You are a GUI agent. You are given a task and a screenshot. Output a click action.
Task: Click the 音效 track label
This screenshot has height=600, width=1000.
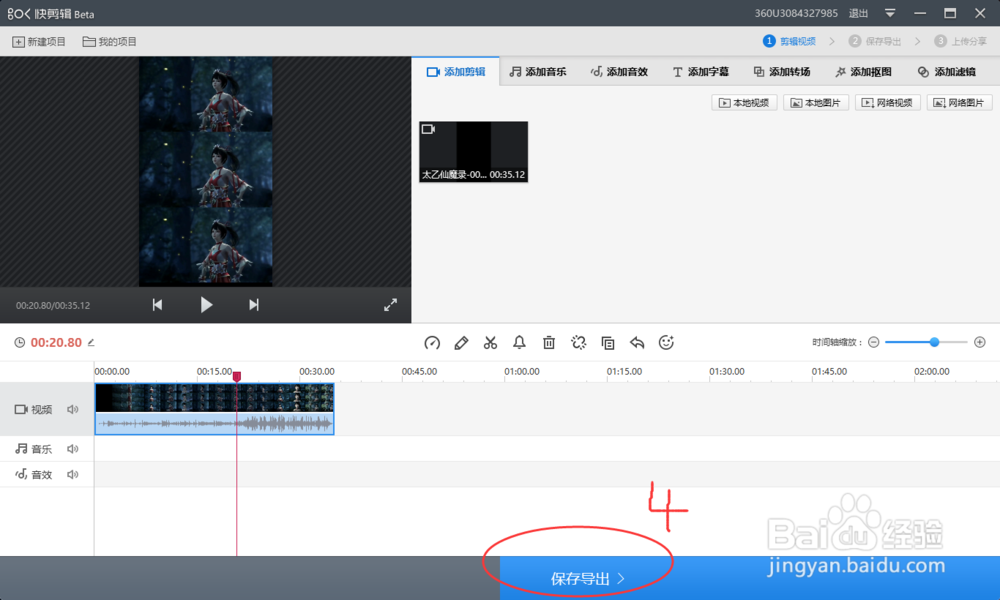point(34,474)
